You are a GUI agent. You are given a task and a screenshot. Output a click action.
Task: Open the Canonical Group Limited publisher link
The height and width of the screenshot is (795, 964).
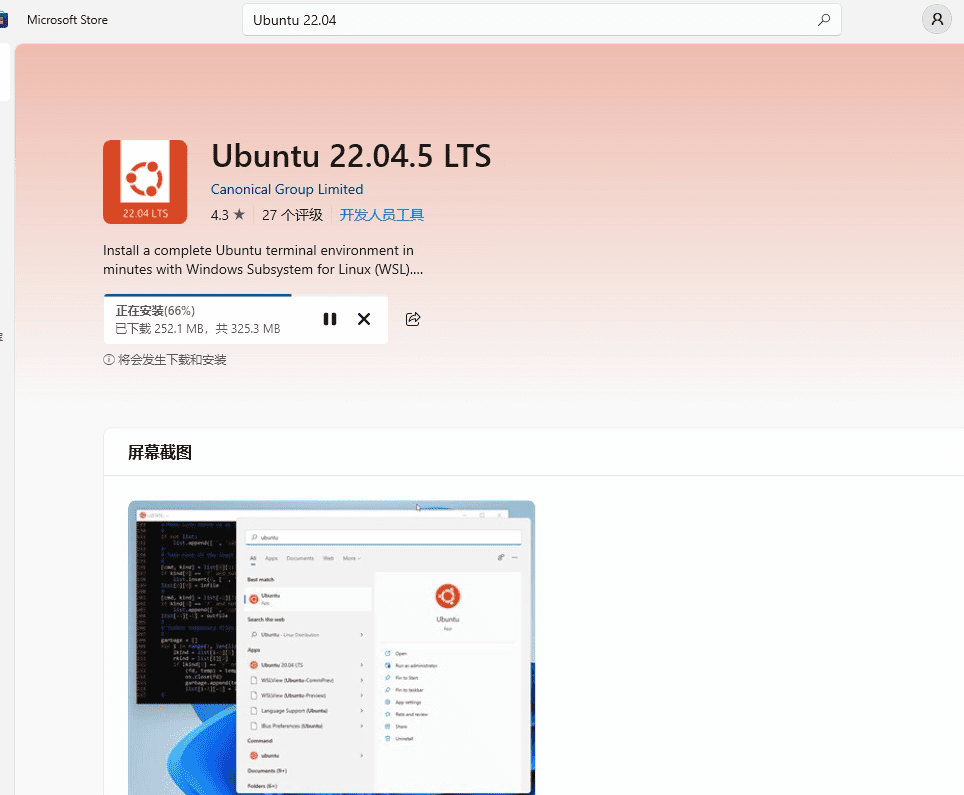(287, 189)
